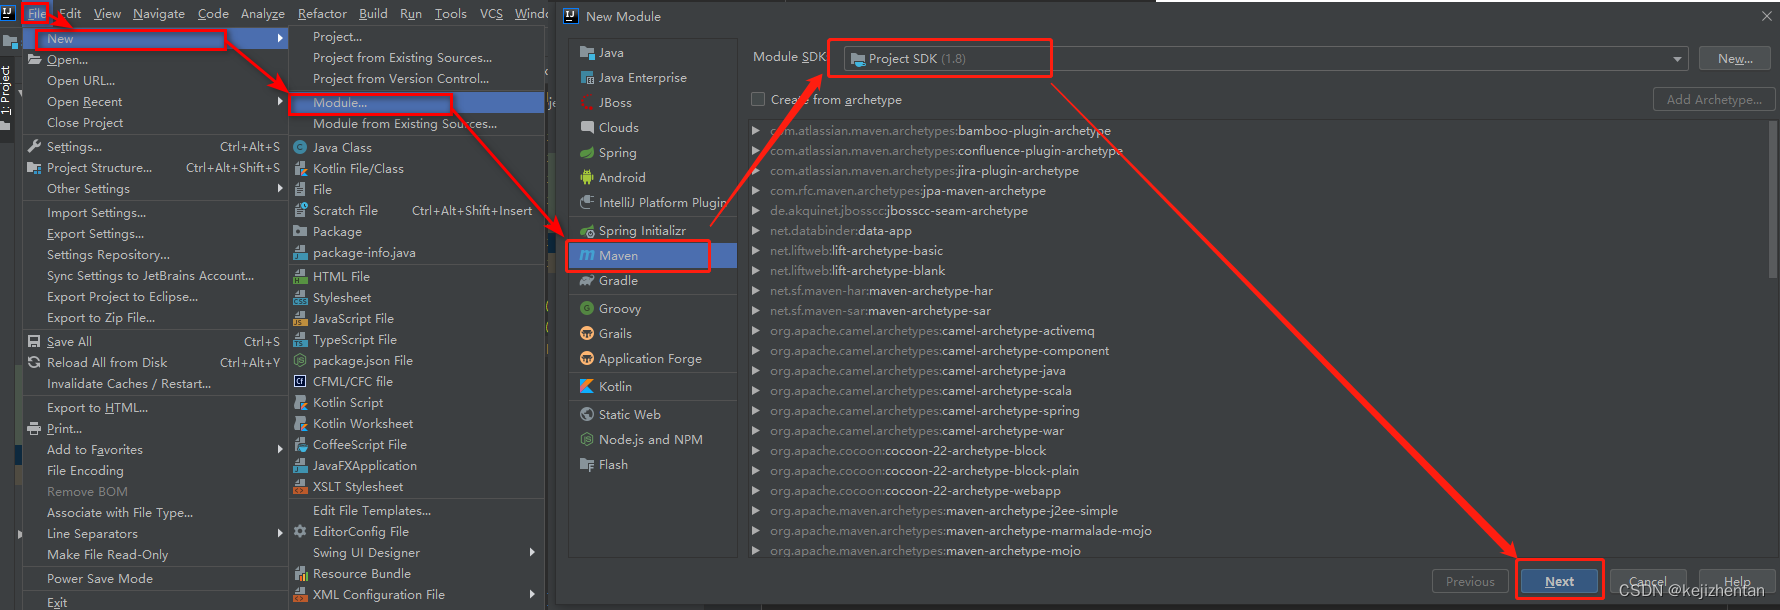Choose the Spring leaf icon
The width and height of the screenshot is (1780, 610).
click(587, 153)
